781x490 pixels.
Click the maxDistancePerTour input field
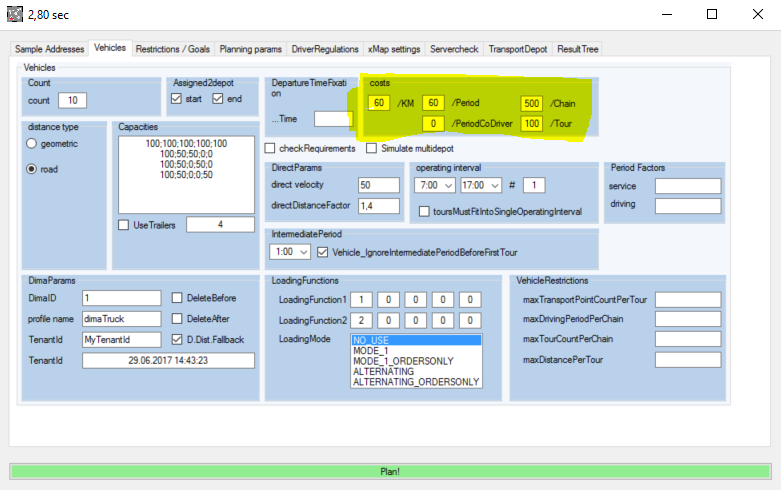(687, 360)
